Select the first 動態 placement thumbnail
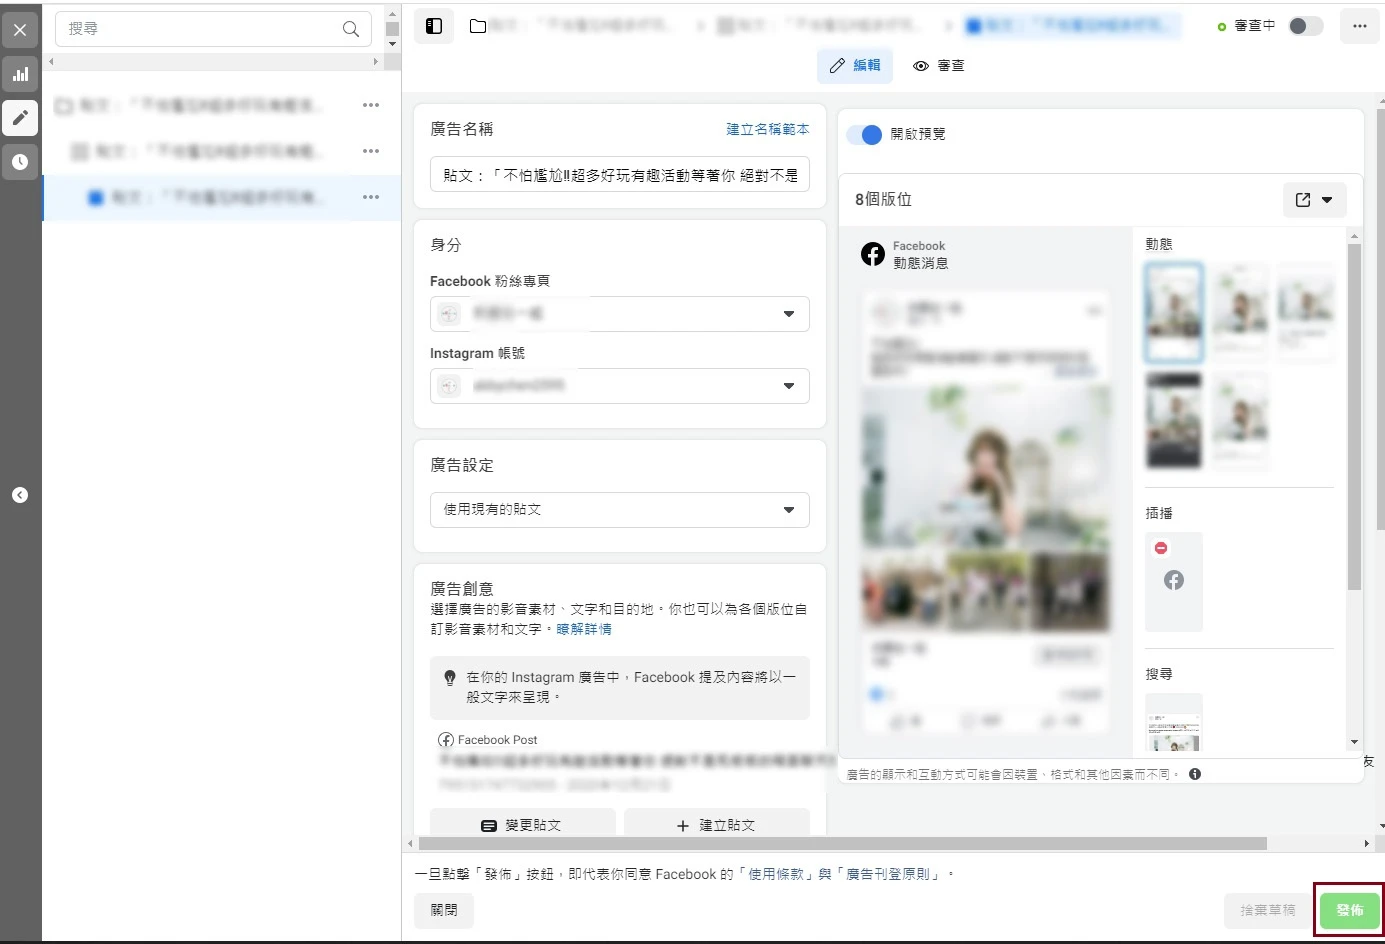1385x944 pixels. tap(1173, 312)
